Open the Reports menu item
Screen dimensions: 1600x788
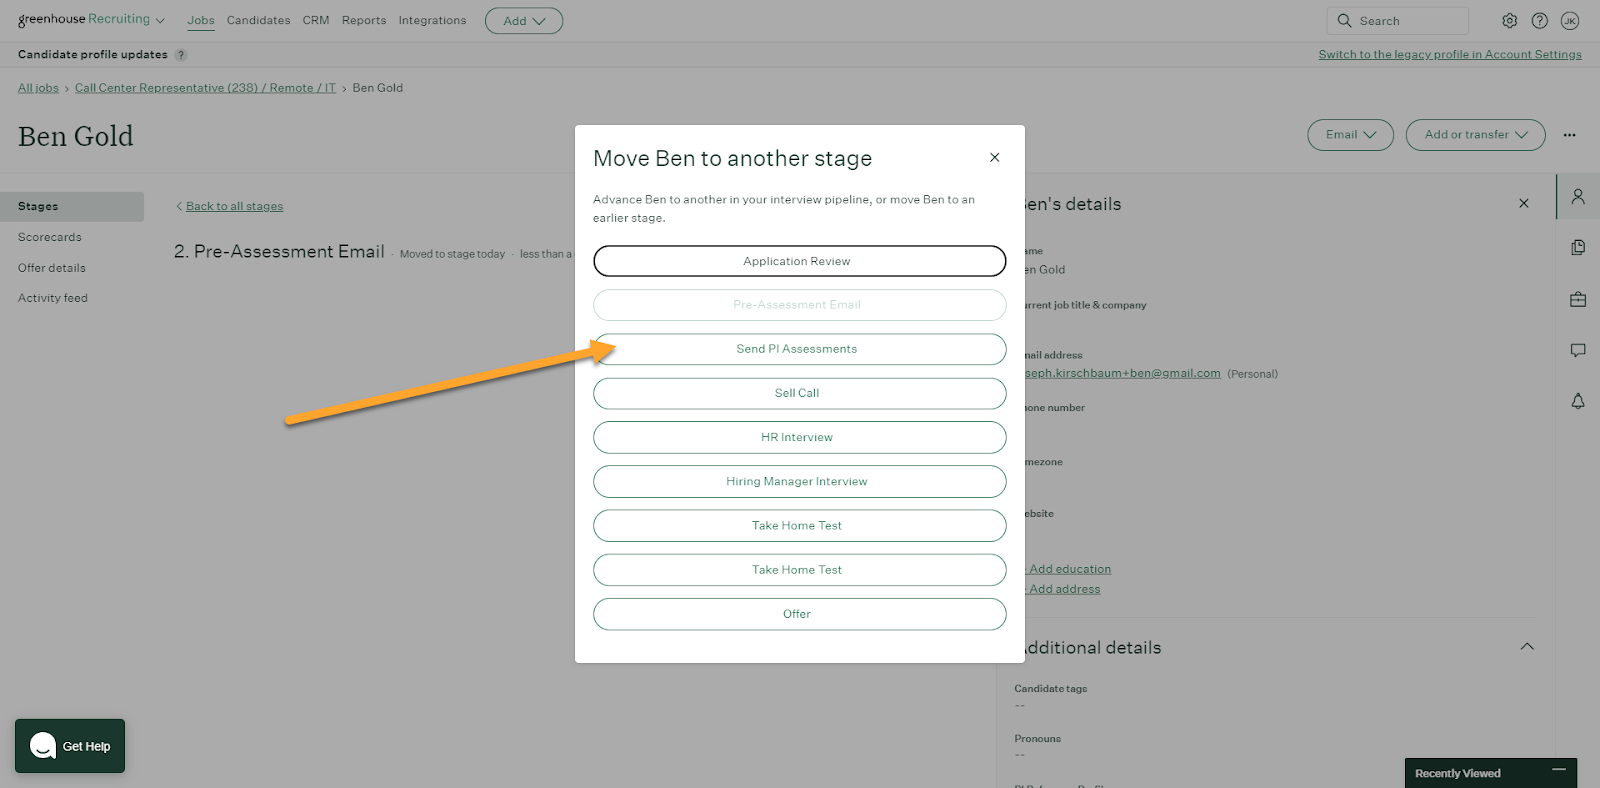click(364, 21)
